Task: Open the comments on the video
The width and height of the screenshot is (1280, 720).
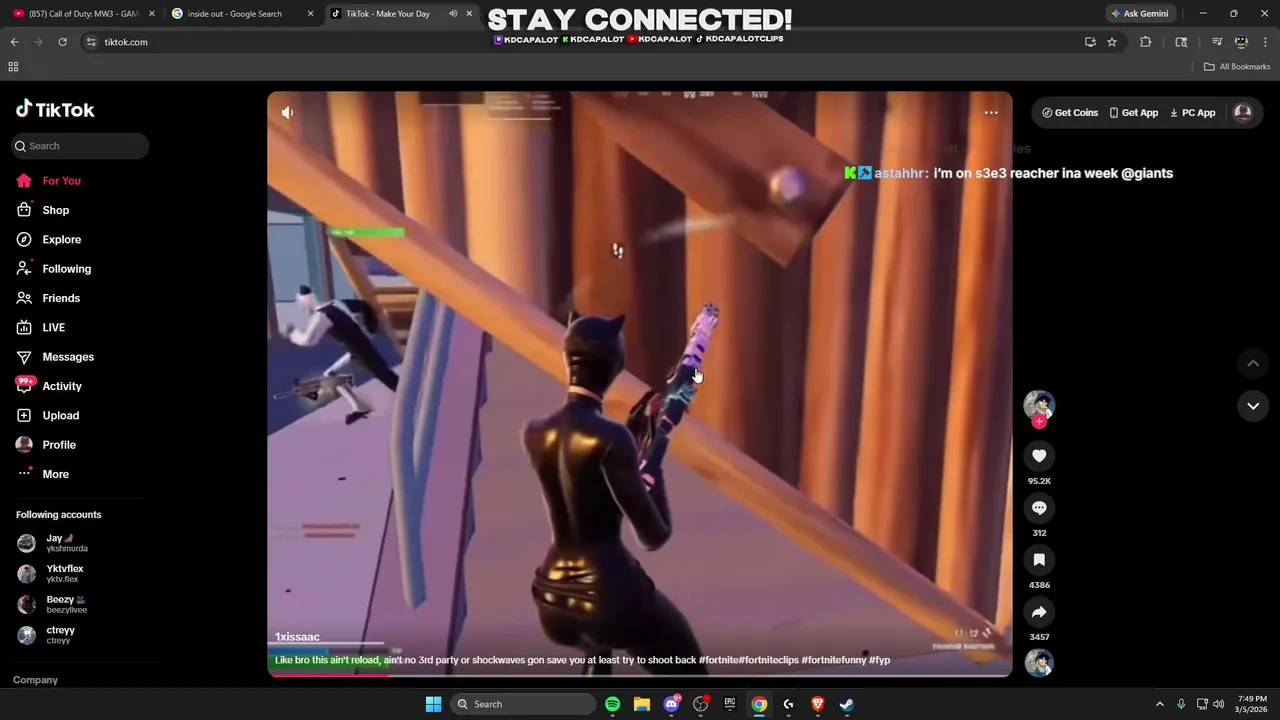Action: pos(1039,508)
